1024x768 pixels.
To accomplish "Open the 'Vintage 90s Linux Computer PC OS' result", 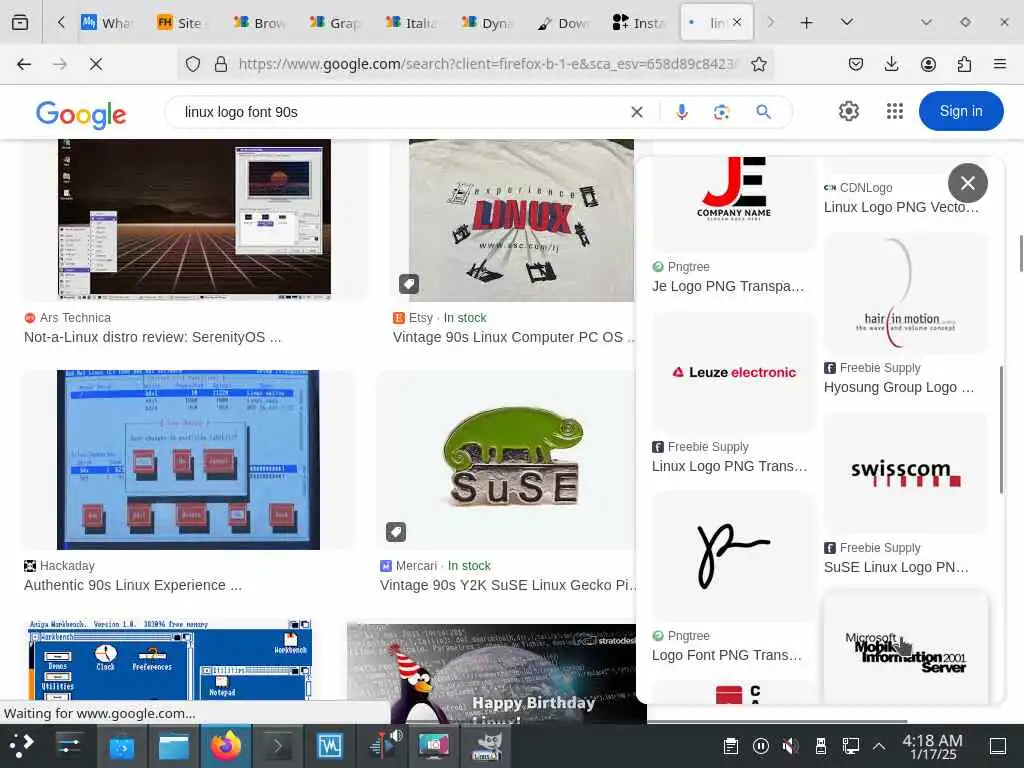I will click(x=513, y=338).
